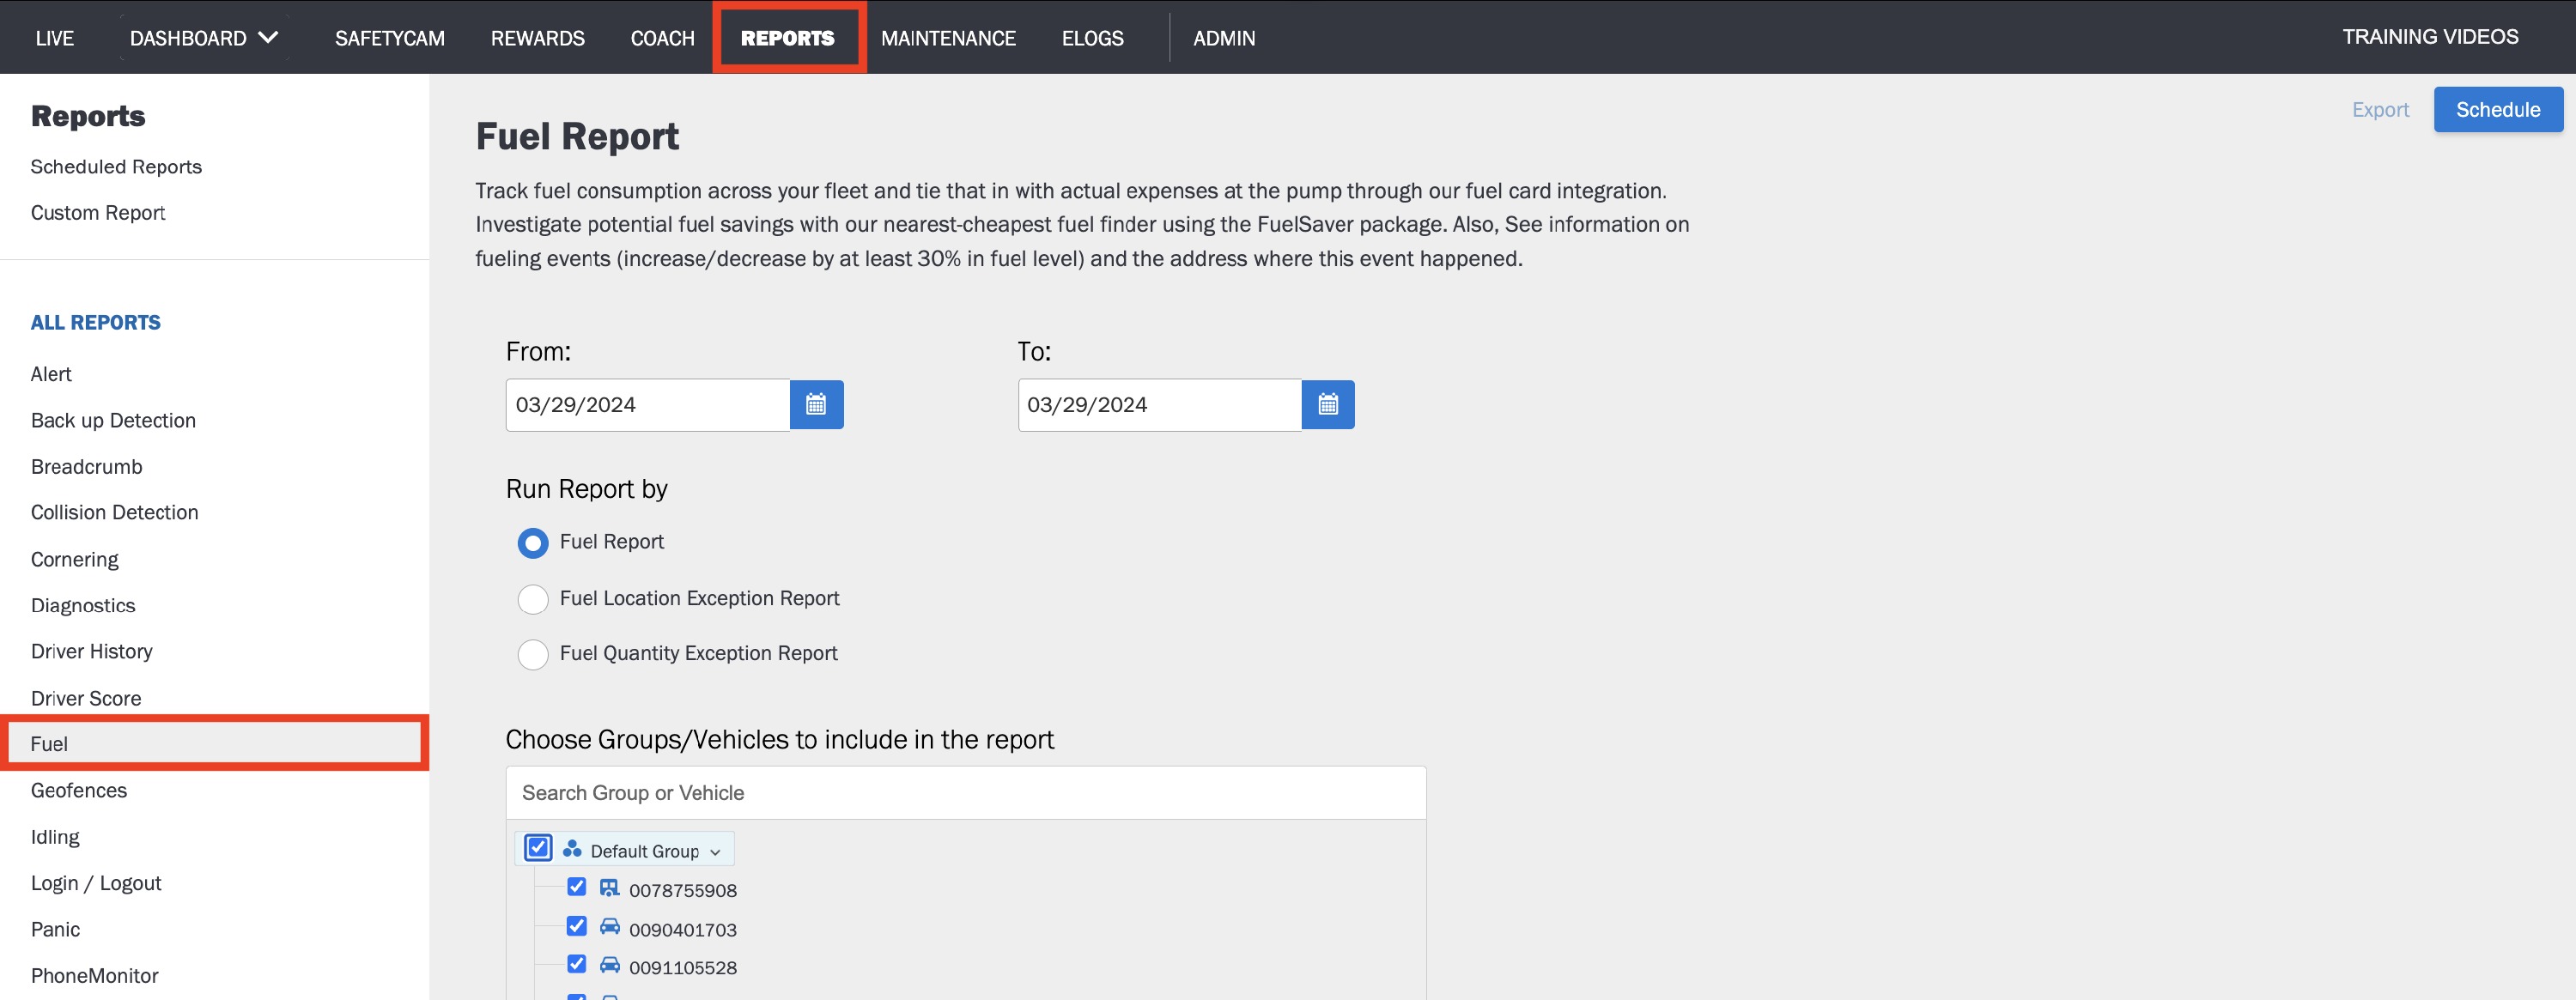Click the car icon for 0091105528
Screen dimensions: 2576x1000
609,965
